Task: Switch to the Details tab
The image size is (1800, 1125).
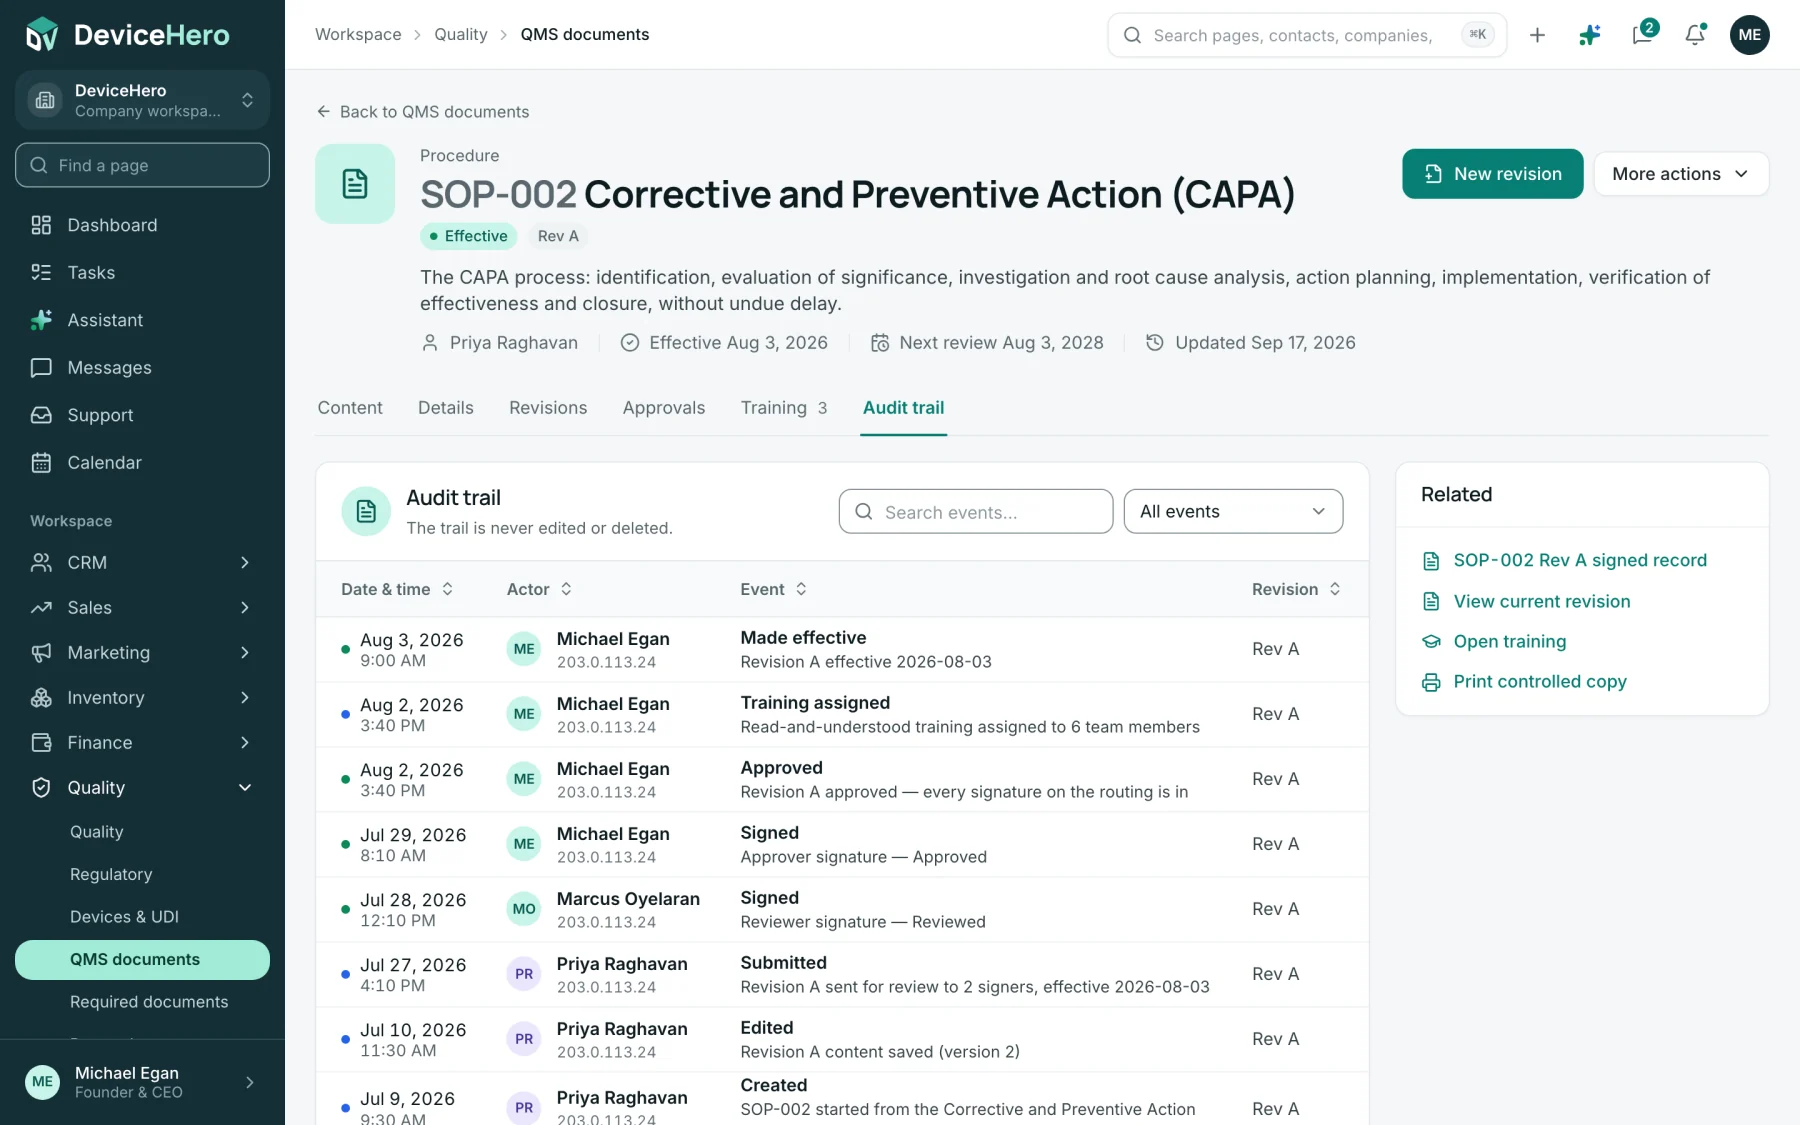Action: 446,408
